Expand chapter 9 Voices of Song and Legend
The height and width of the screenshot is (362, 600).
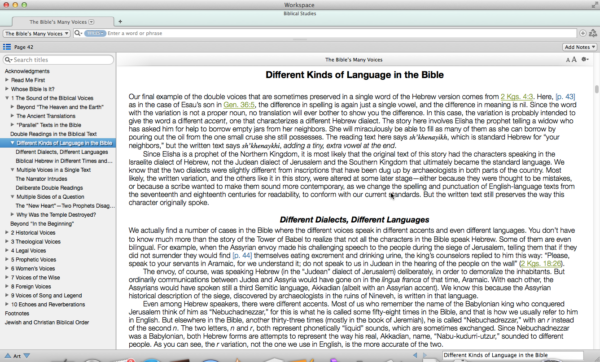tap(7, 295)
